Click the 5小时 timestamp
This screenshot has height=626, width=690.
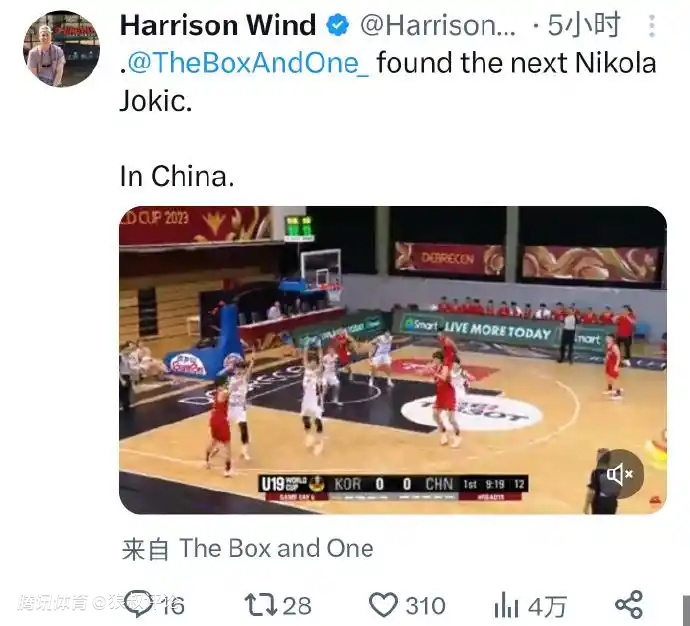(584, 25)
